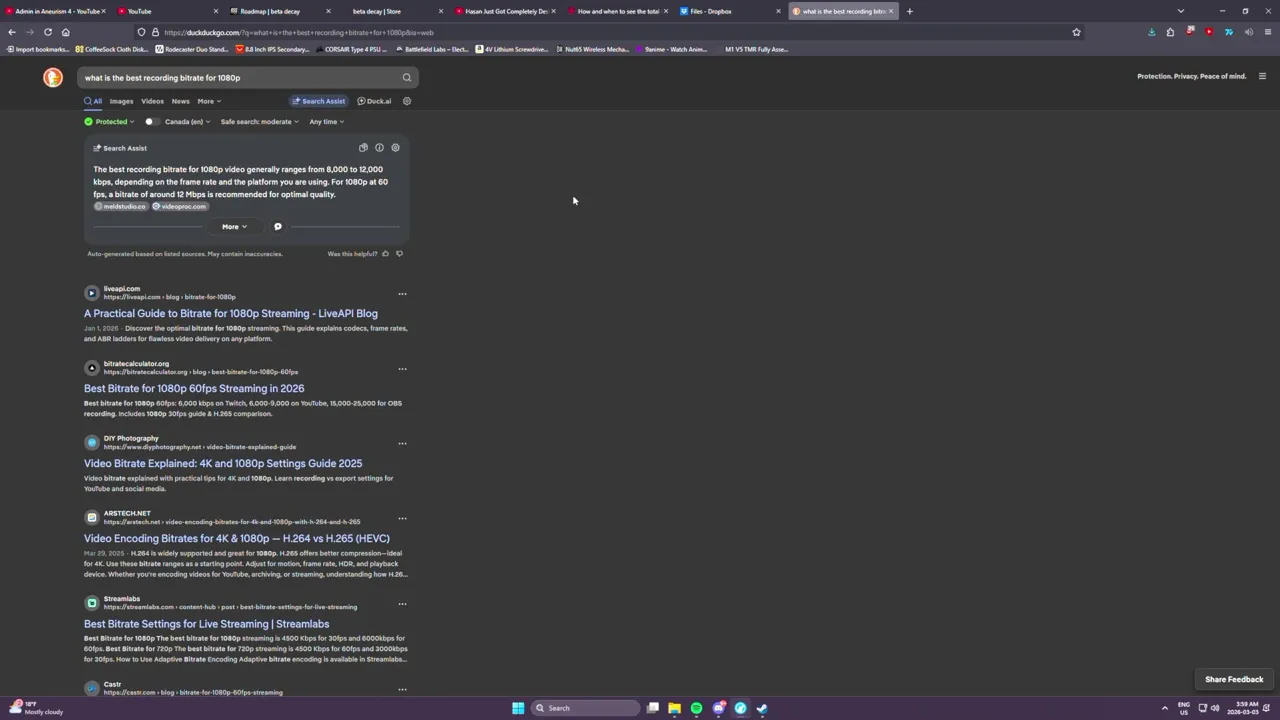
Task: Open Best Bitrate Settings Streamlabs result
Action: pos(206,624)
